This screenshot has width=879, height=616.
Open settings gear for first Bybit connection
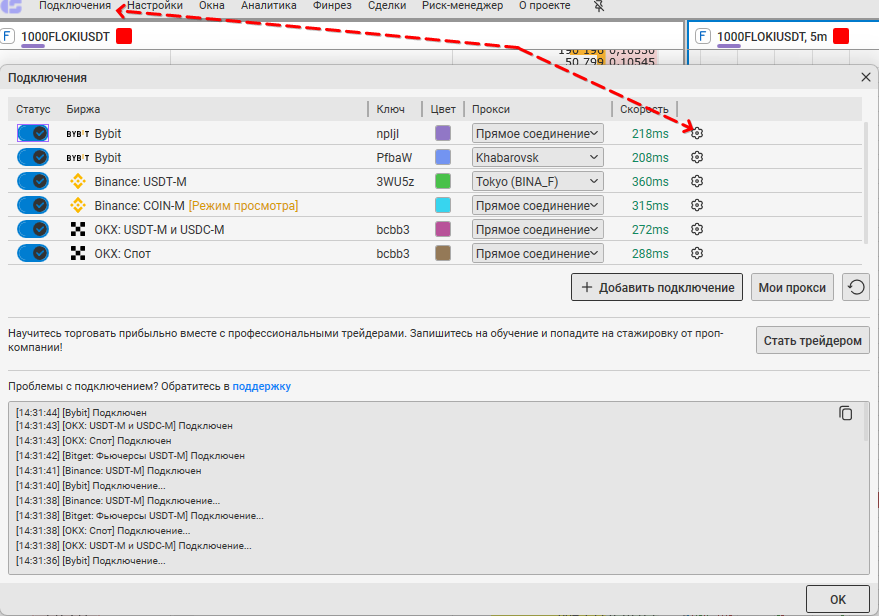[x=697, y=133]
